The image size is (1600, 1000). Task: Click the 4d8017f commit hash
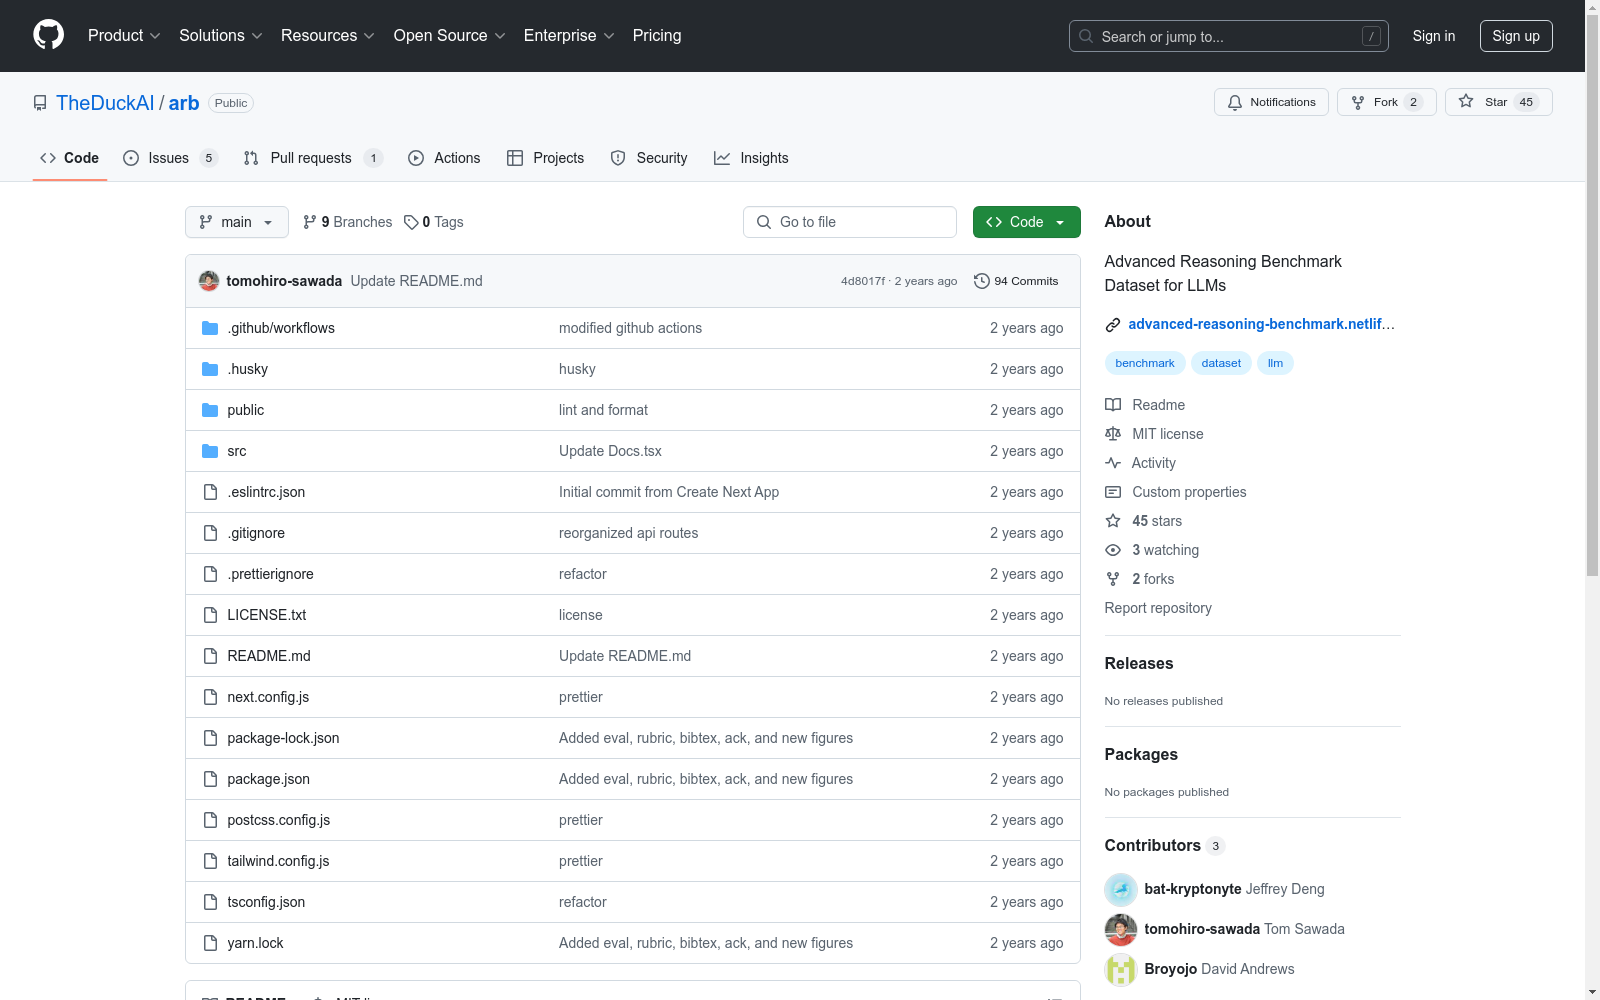pyautogui.click(x=863, y=281)
